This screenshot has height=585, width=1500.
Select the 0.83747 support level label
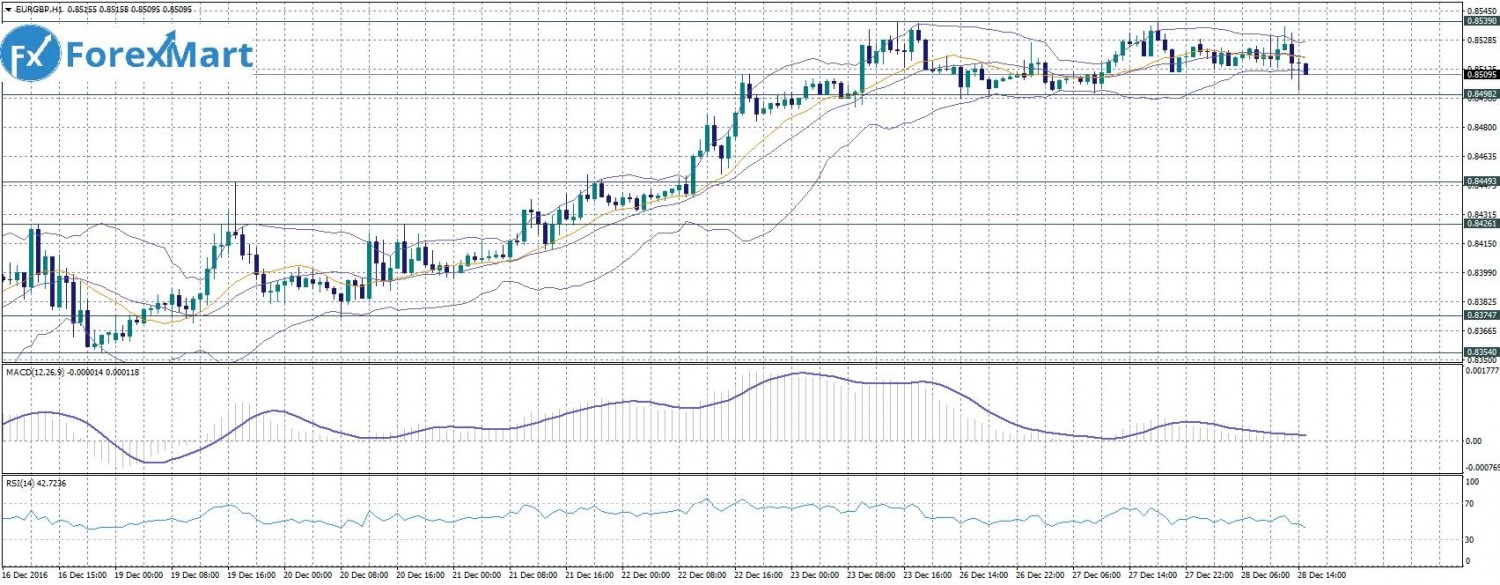(1480, 315)
